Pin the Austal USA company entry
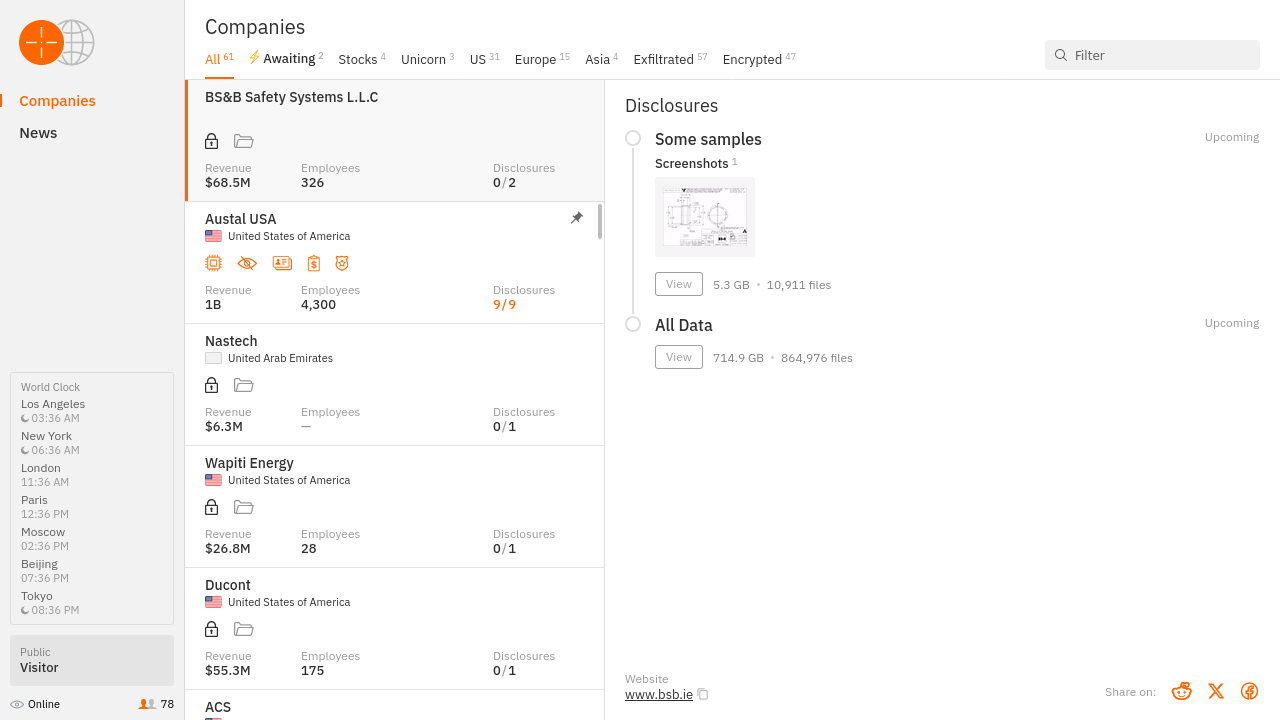 577,218
